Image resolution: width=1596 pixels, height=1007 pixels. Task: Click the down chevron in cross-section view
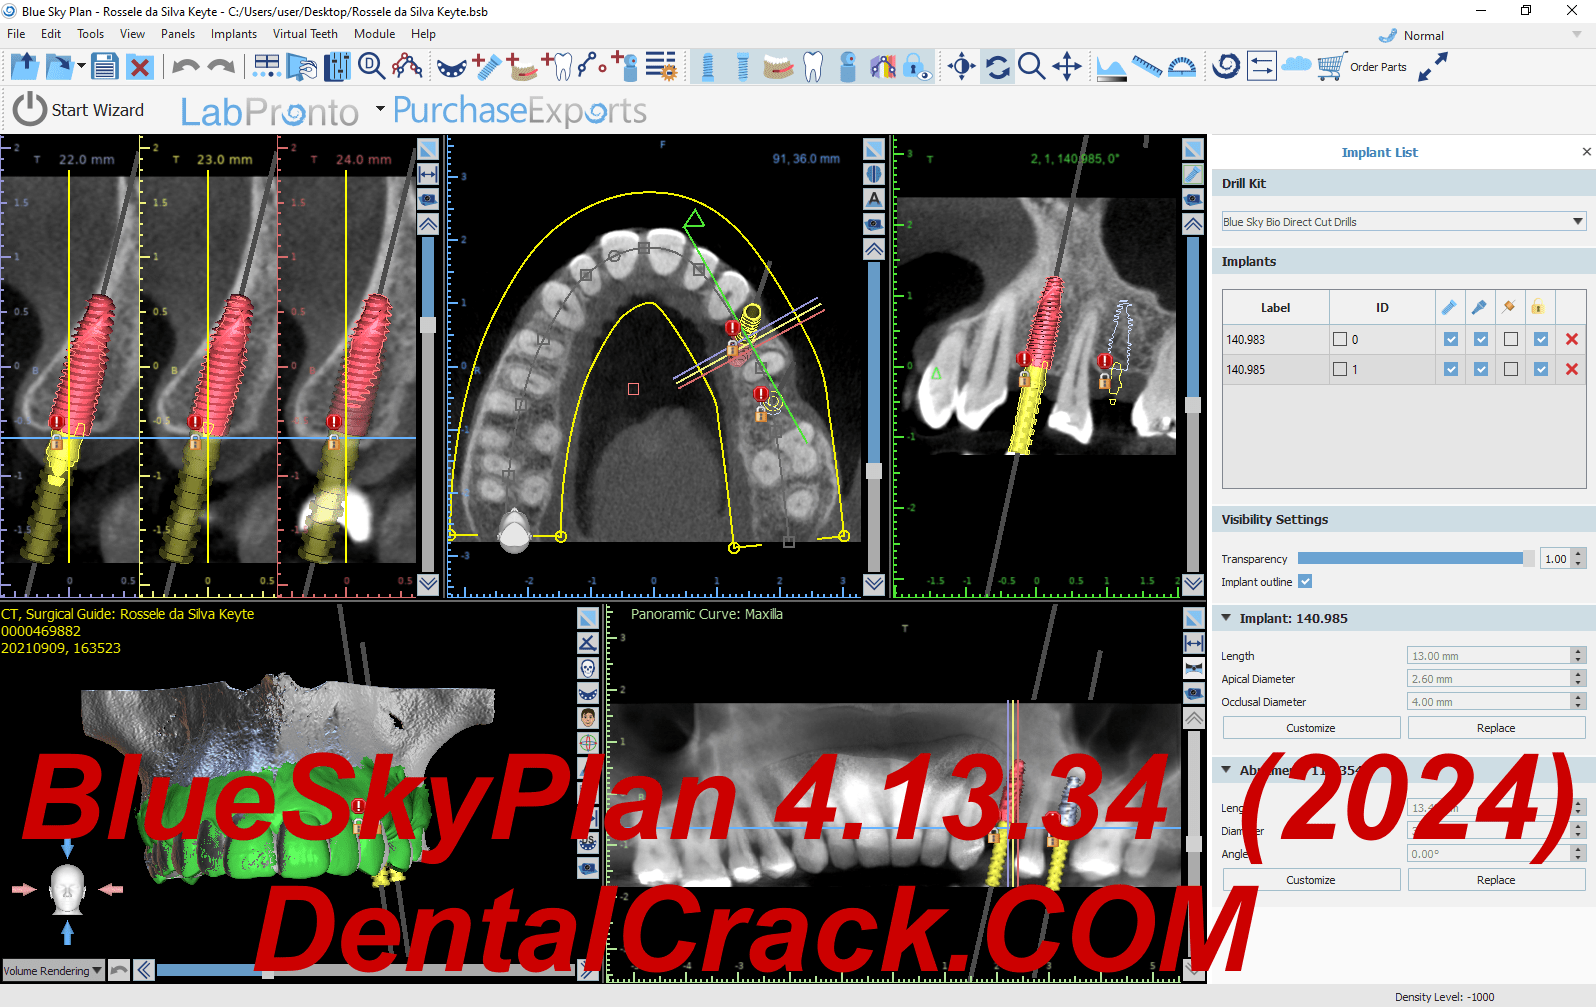428,584
